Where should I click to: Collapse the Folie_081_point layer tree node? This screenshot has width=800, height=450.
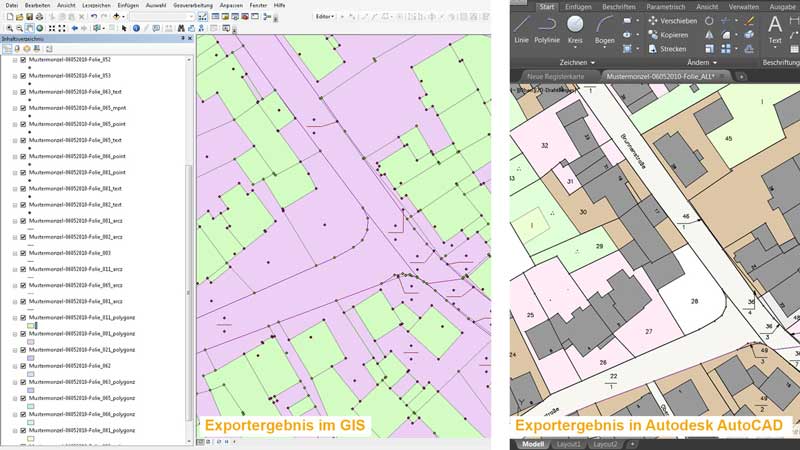pos(15,172)
